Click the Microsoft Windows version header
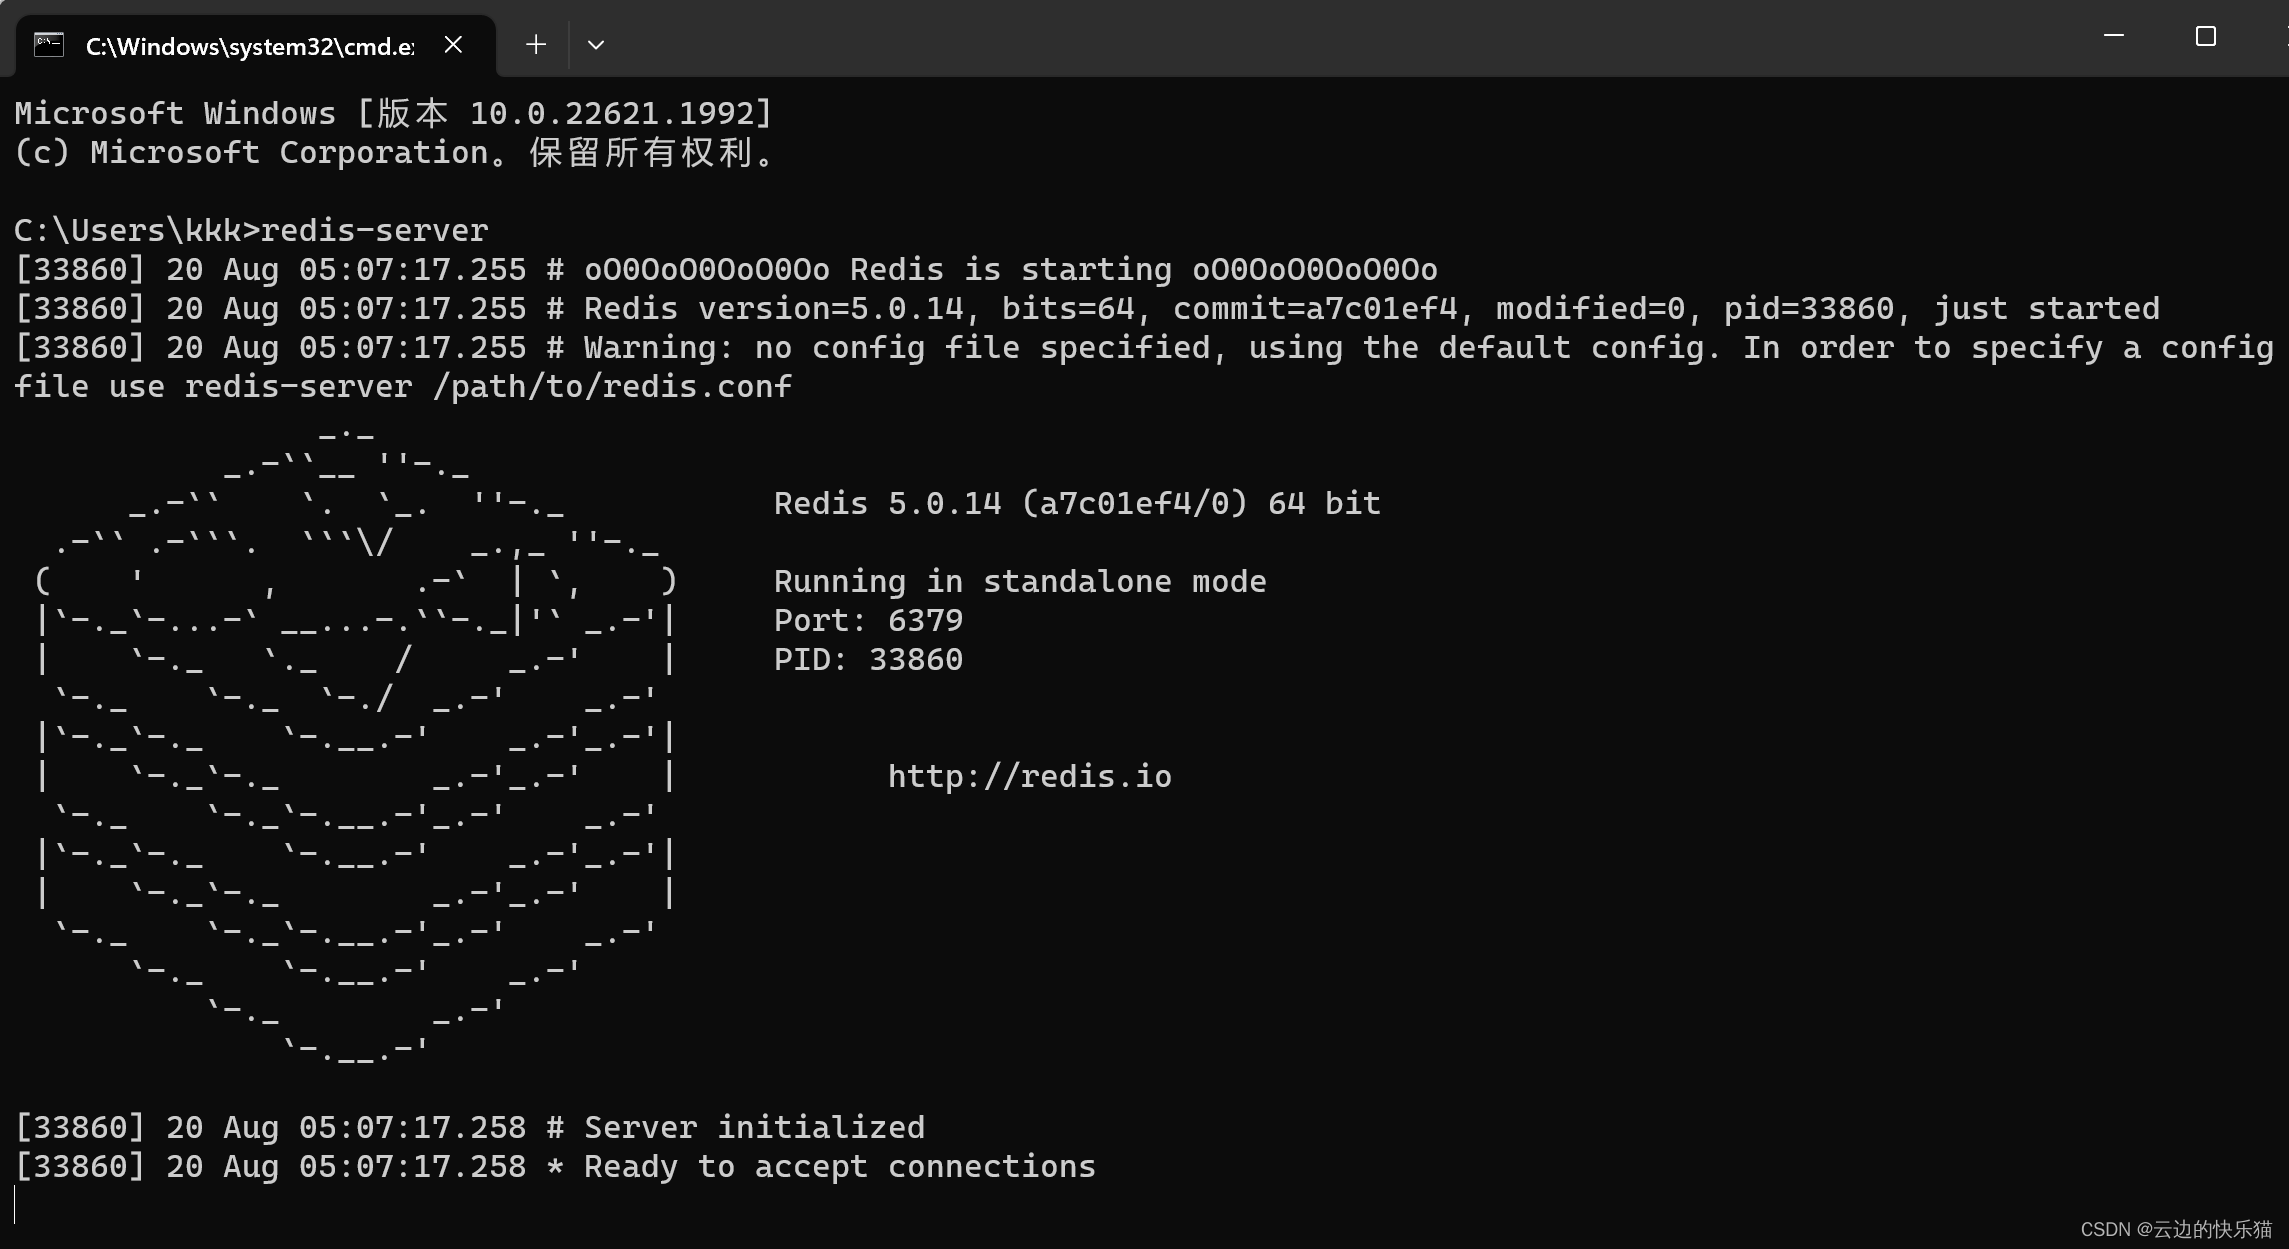2289x1249 pixels. 392,112
